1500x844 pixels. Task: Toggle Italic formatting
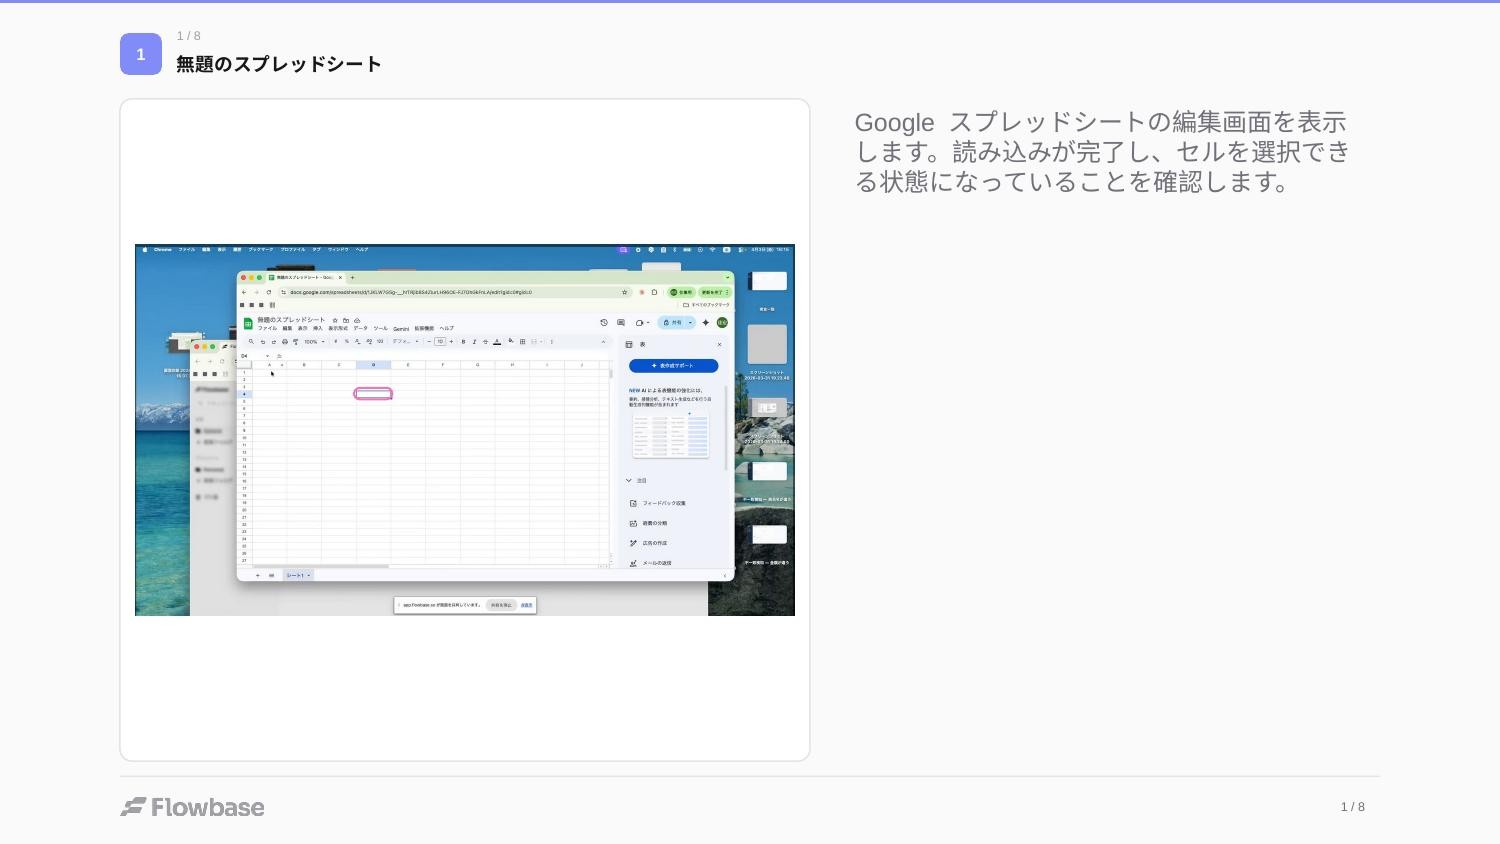[474, 342]
